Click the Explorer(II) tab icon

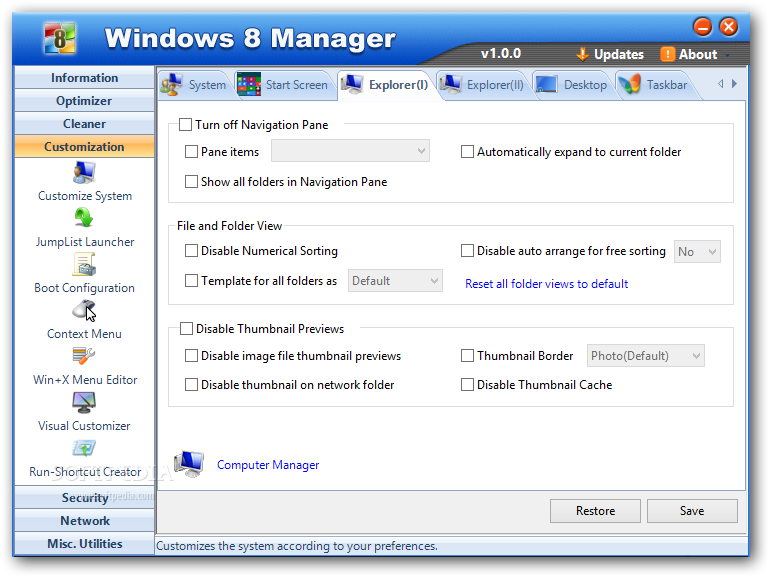[451, 84]
